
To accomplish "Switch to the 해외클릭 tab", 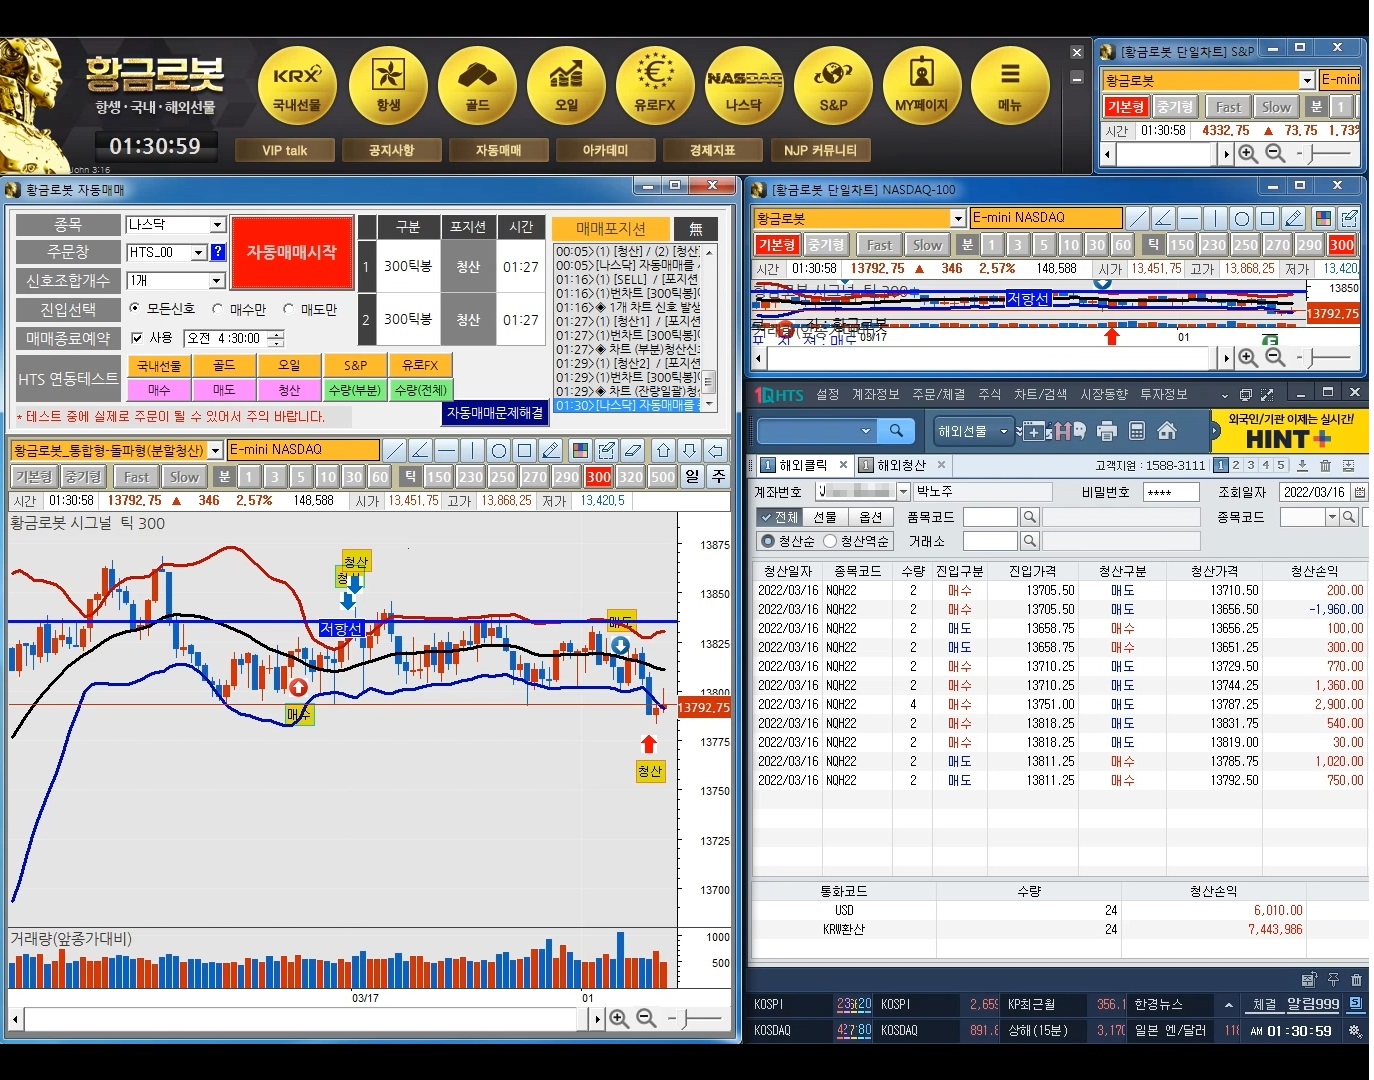I will click(x=804, y=466).
